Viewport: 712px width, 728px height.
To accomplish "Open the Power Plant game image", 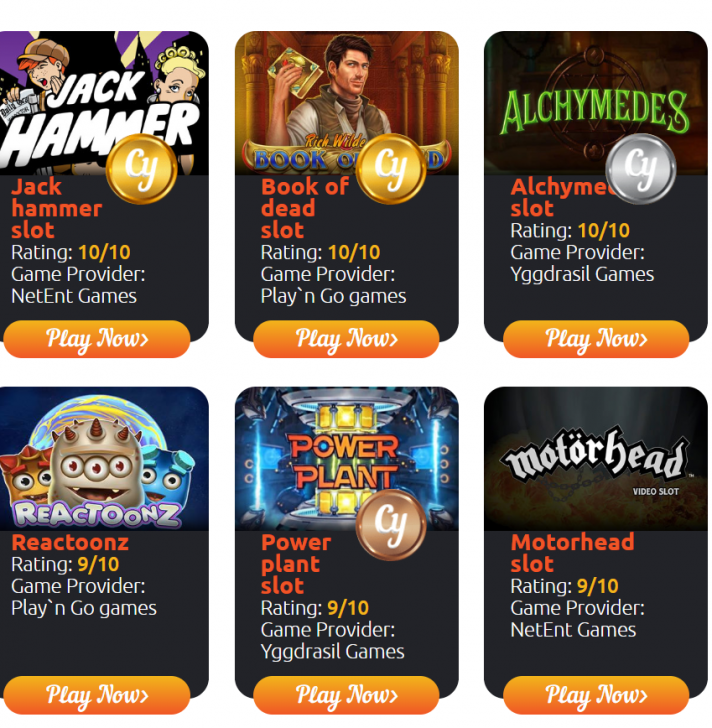I will (347, 459).
